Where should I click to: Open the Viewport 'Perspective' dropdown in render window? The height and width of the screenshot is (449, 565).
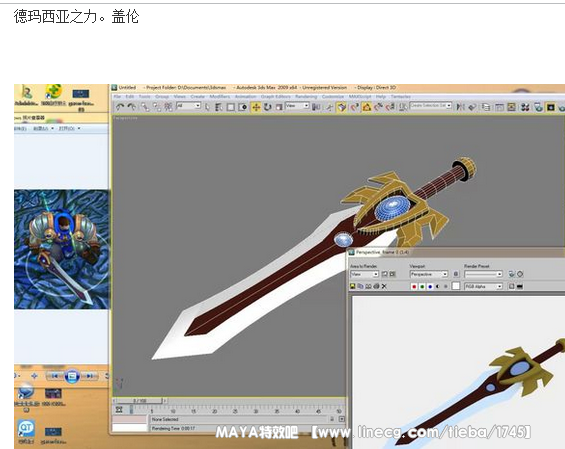click(428, 274)
